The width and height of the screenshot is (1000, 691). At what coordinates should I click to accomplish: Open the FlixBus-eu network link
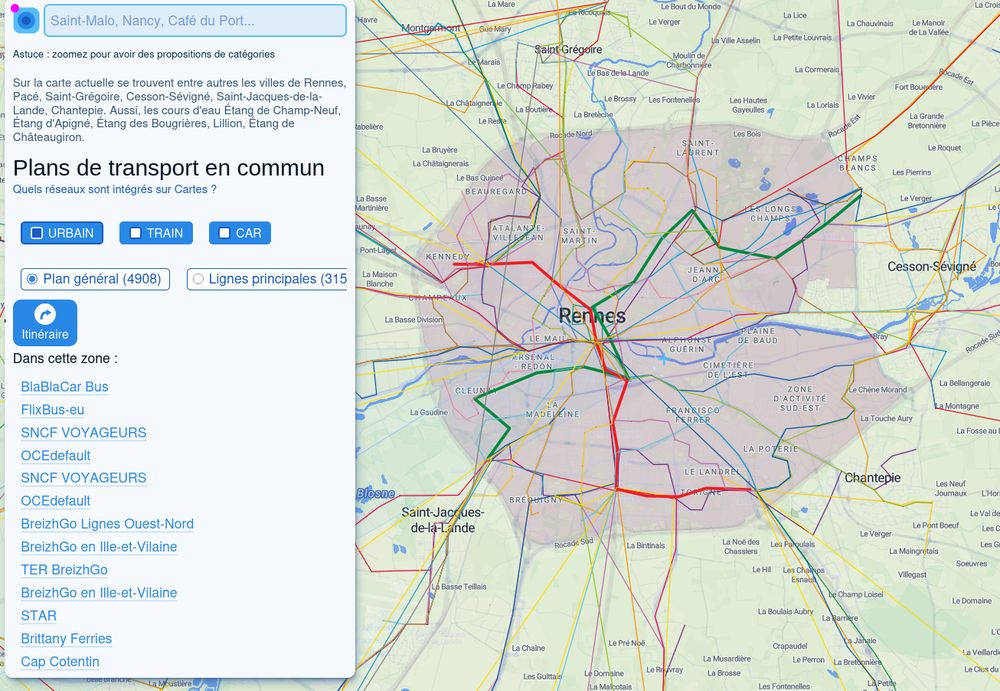pos(52,410)
